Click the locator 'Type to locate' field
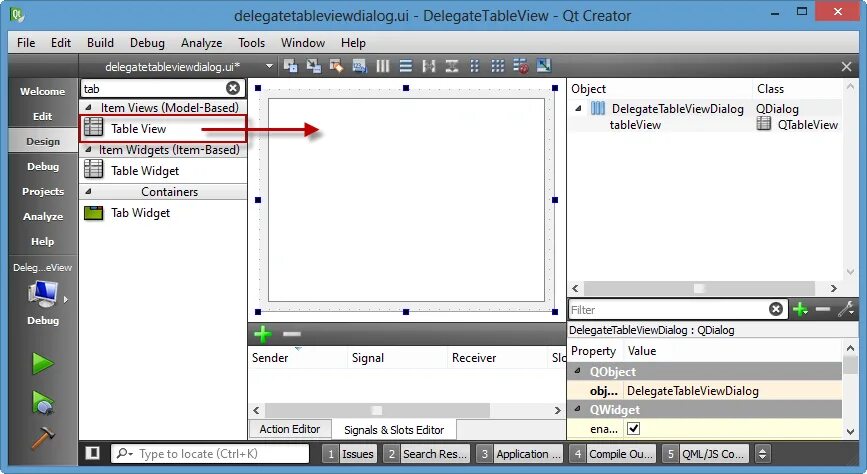The image size is (867, 474). pyautogui.click(x=210, y=454)
